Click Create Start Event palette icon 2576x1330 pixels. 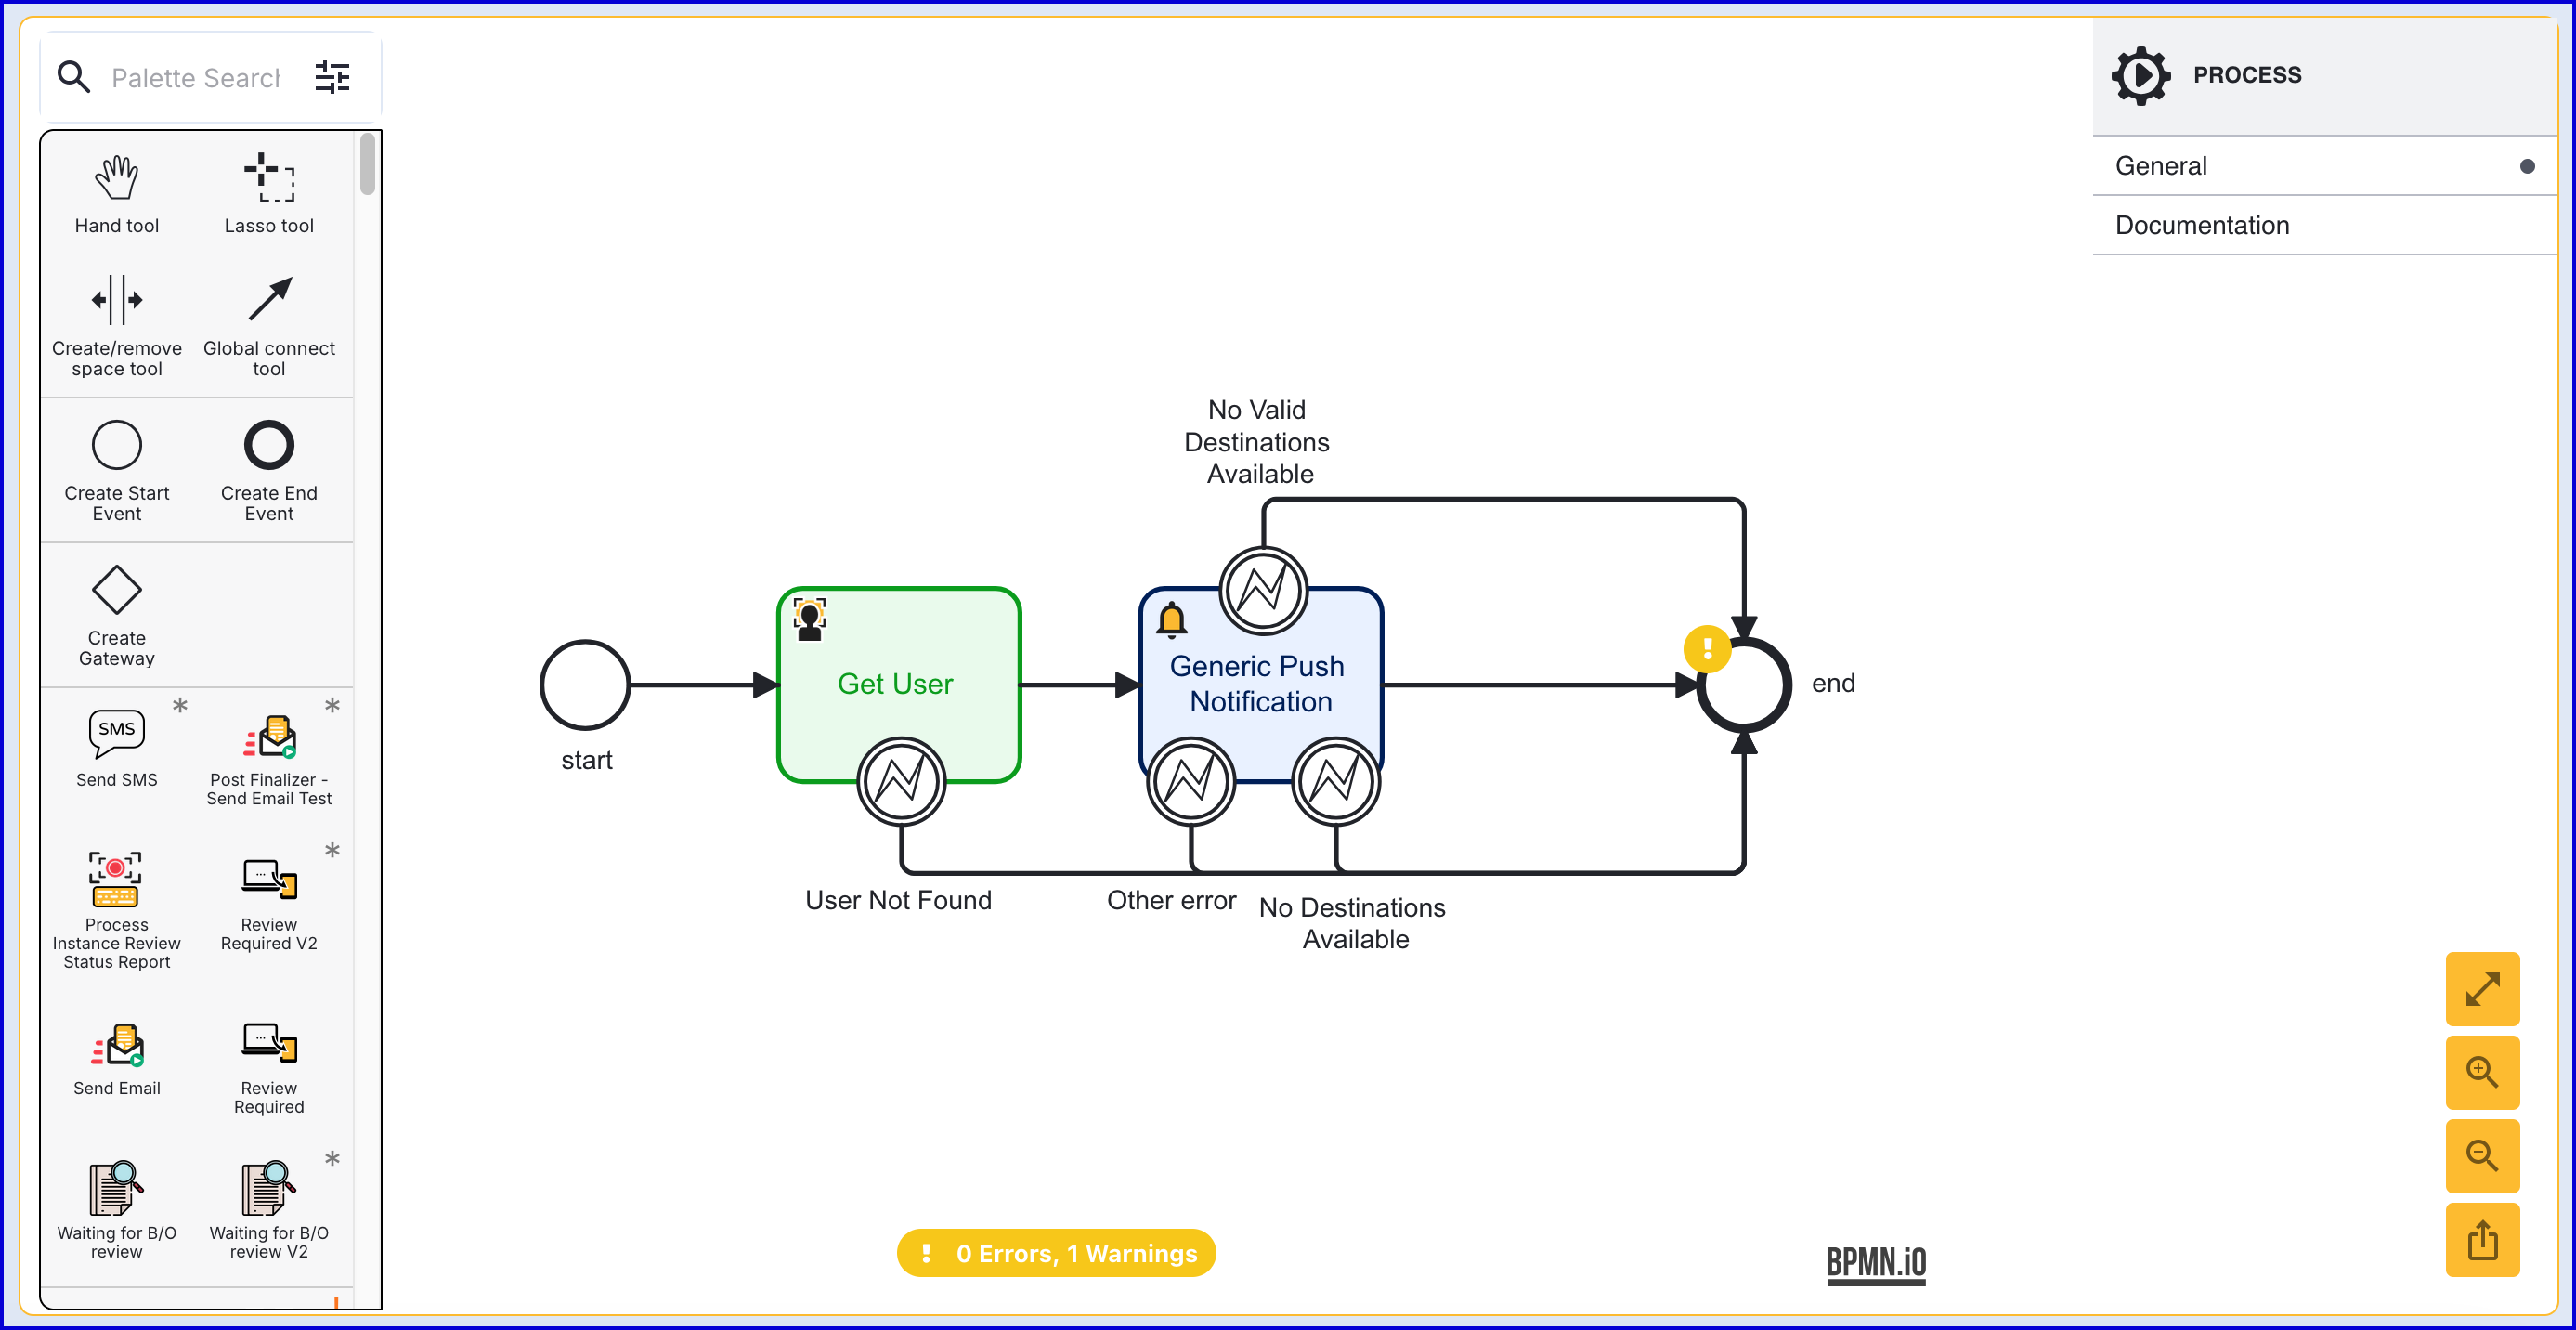coord(116,445)
